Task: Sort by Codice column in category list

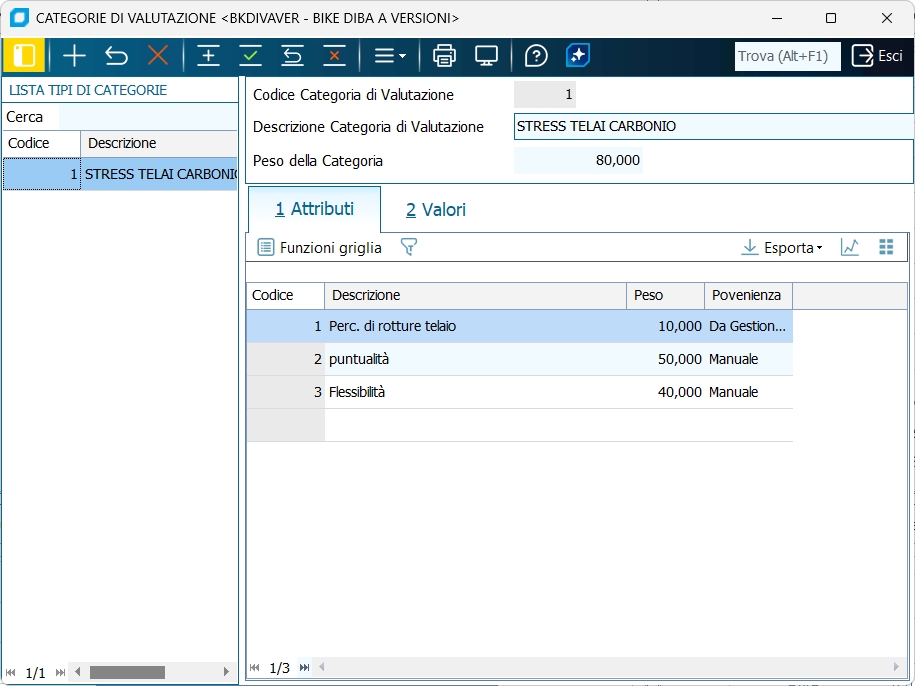Action: pos(41,143)
